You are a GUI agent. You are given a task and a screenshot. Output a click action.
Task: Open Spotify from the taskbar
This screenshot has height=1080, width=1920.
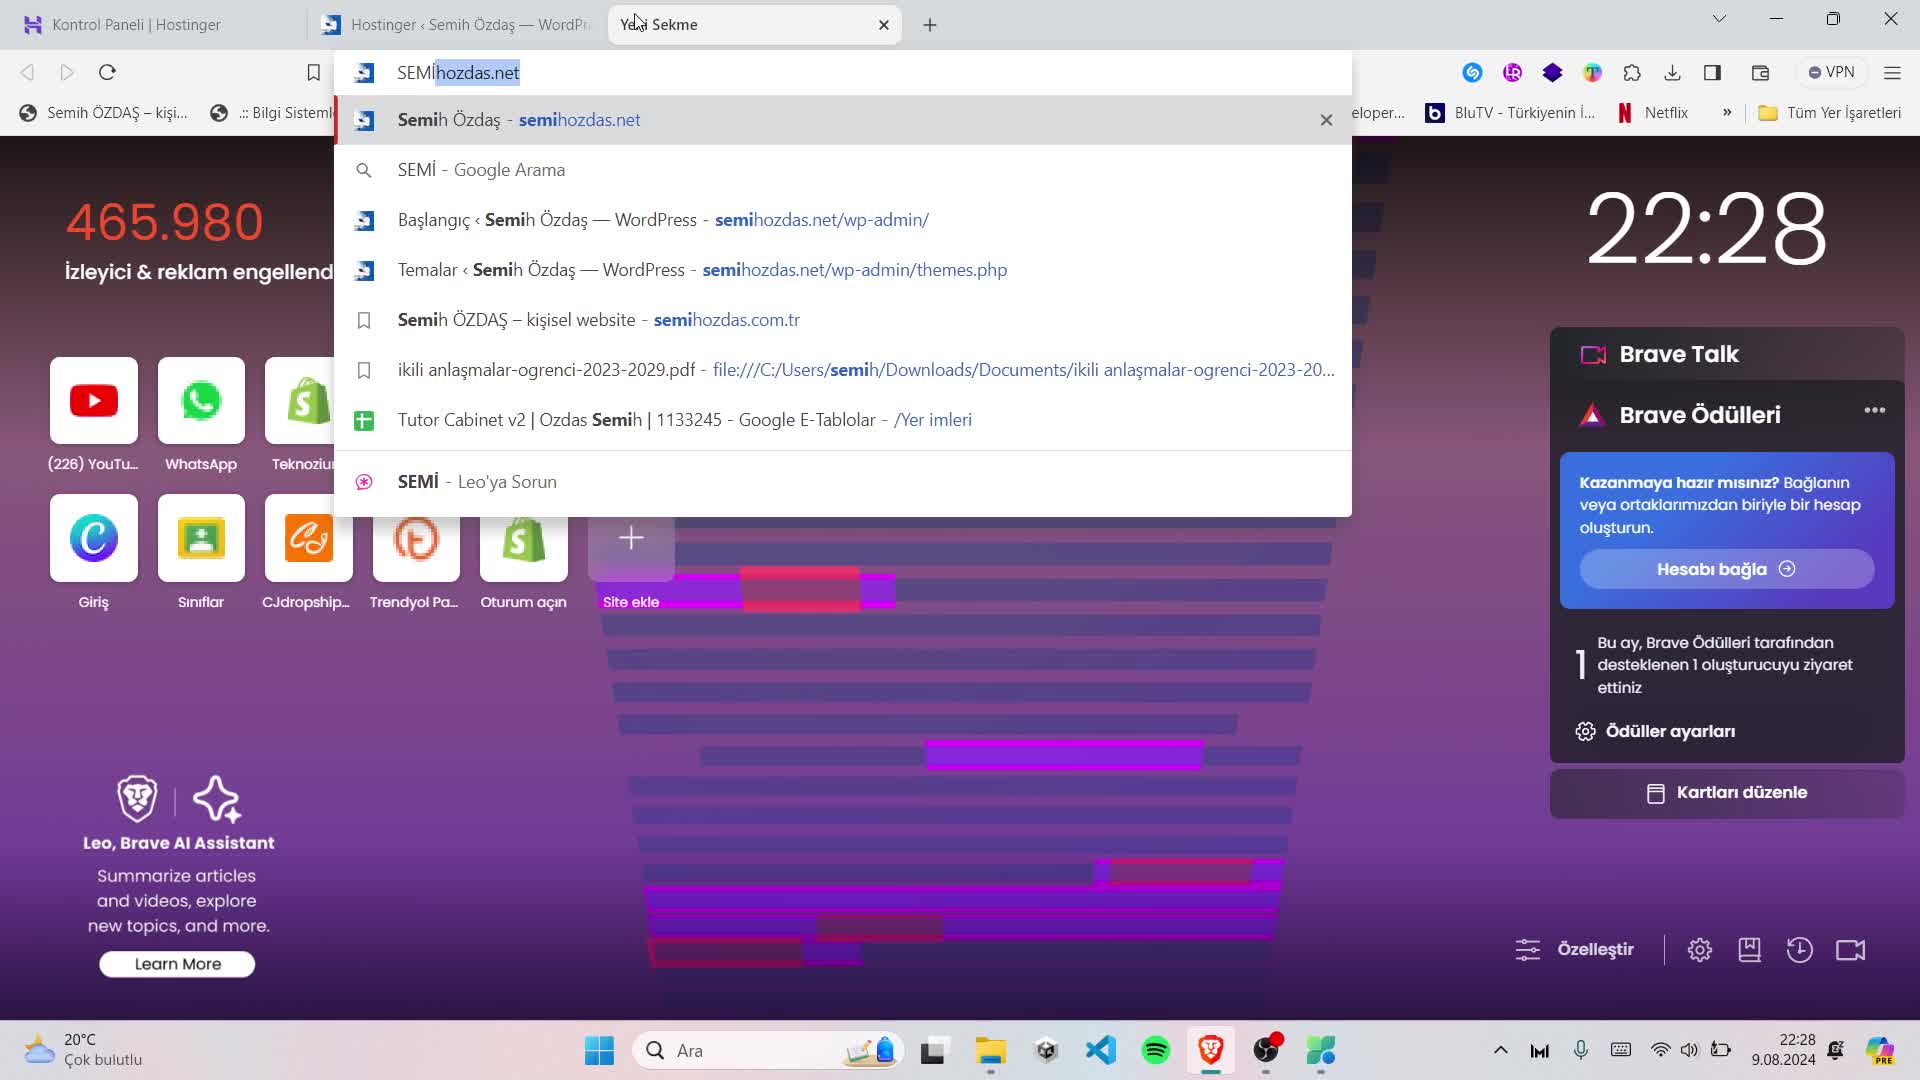click(1156, 1051)
